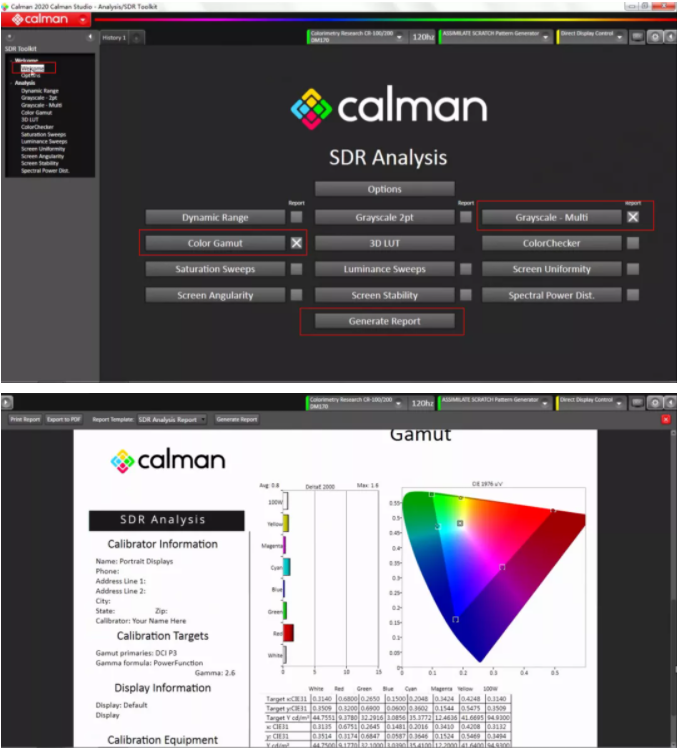The width and height of the screenshot is (677, 748).
Task: Click the report viewer vertical scrollbar
Action: (x=673, y=587)
